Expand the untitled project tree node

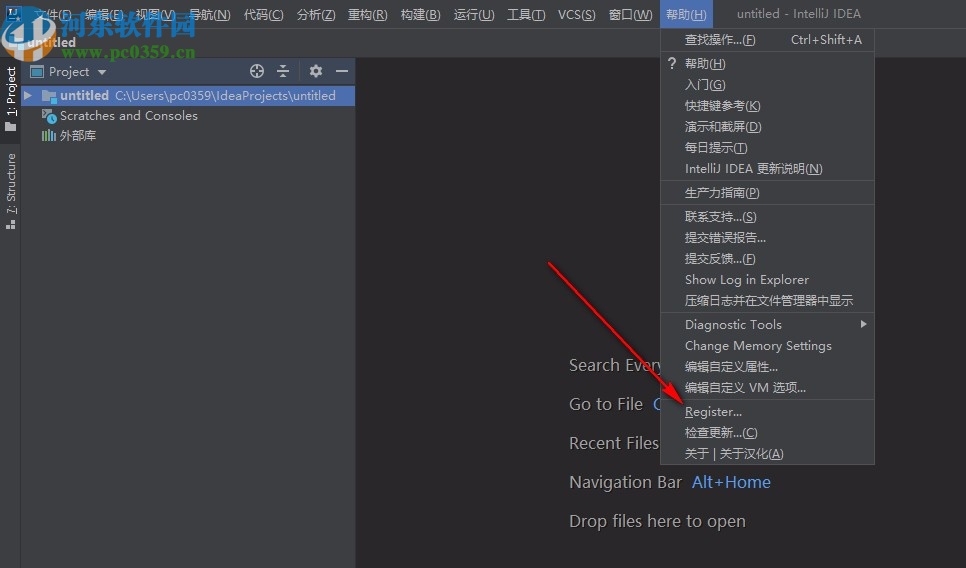[28, 95]
